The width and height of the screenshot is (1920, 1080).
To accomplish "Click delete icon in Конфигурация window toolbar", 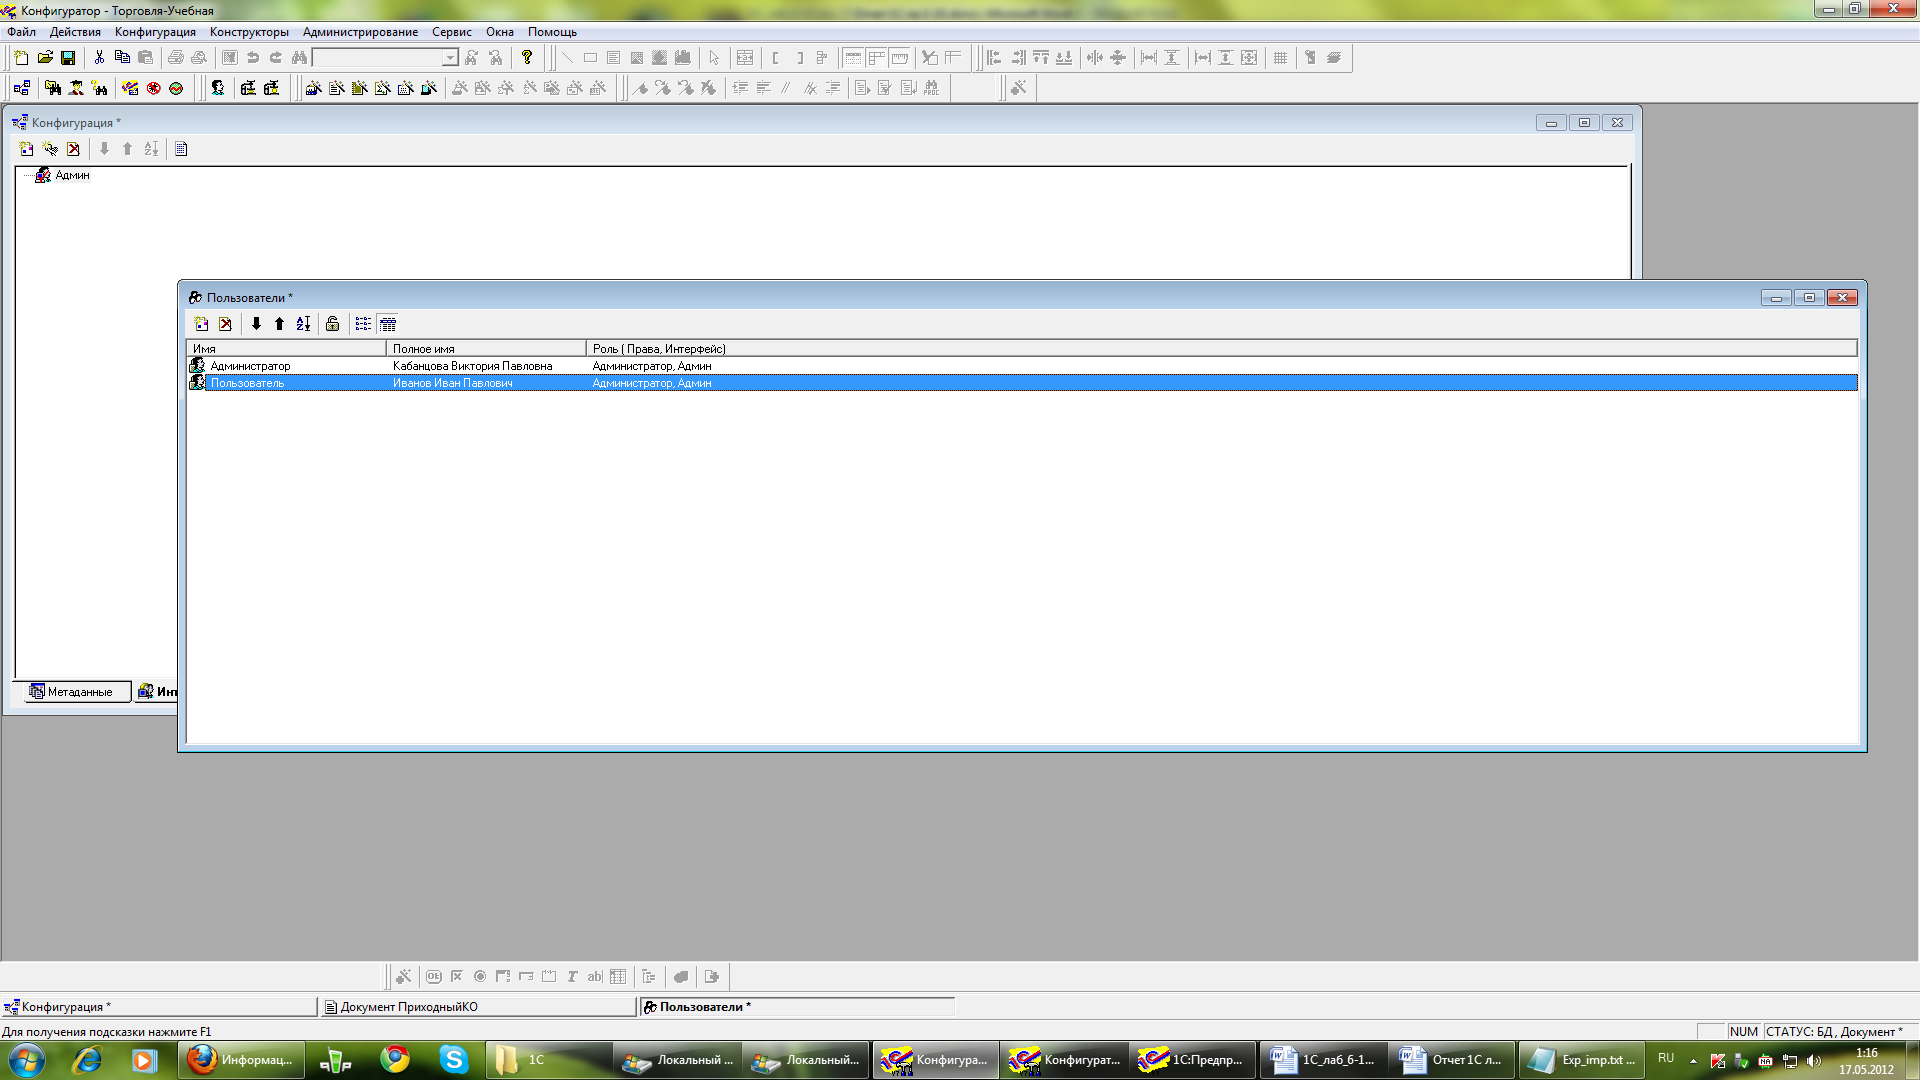I will 73,149.
